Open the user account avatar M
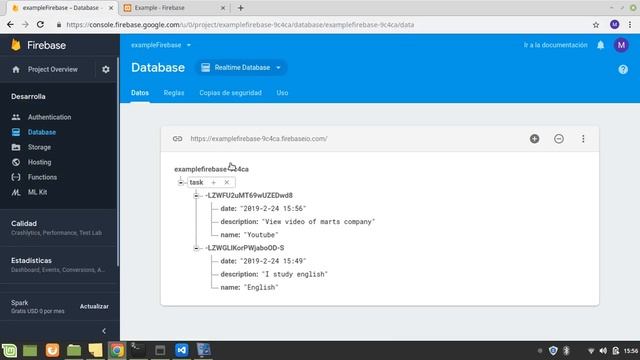The height and width of the screenshot is (360, 640). click(621, 45)
